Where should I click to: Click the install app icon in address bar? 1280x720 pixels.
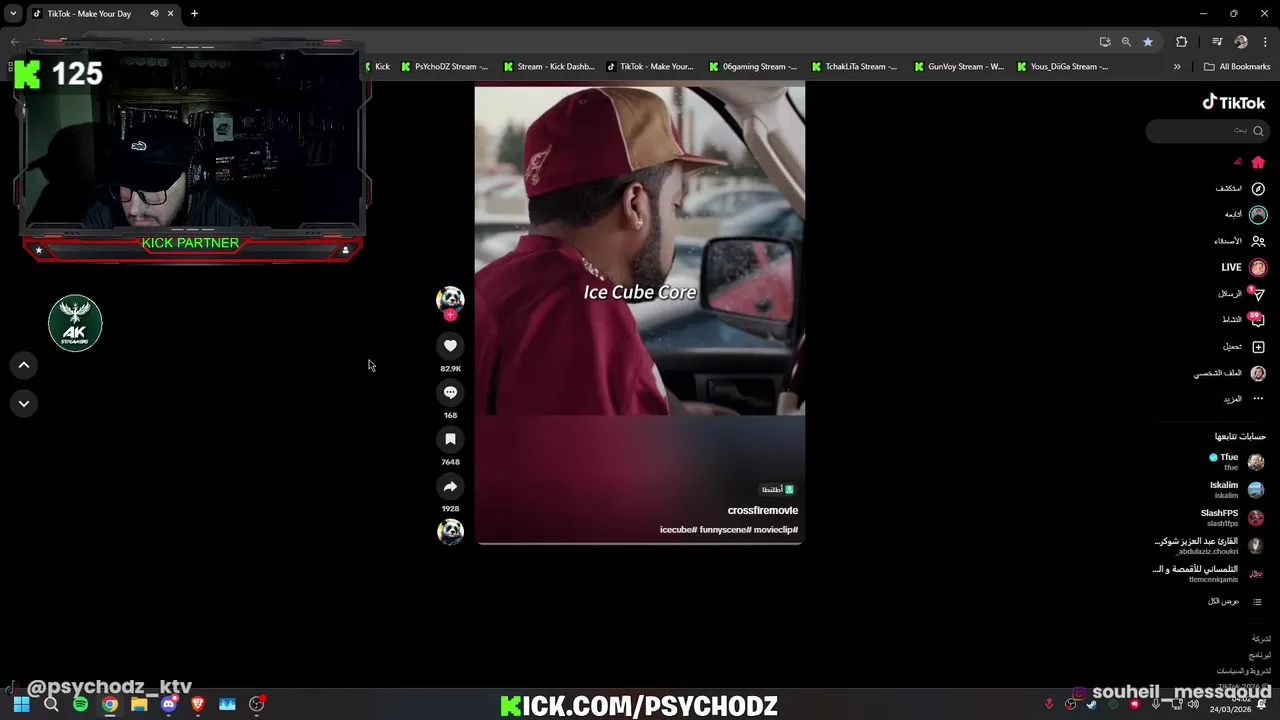point(1105,42)
